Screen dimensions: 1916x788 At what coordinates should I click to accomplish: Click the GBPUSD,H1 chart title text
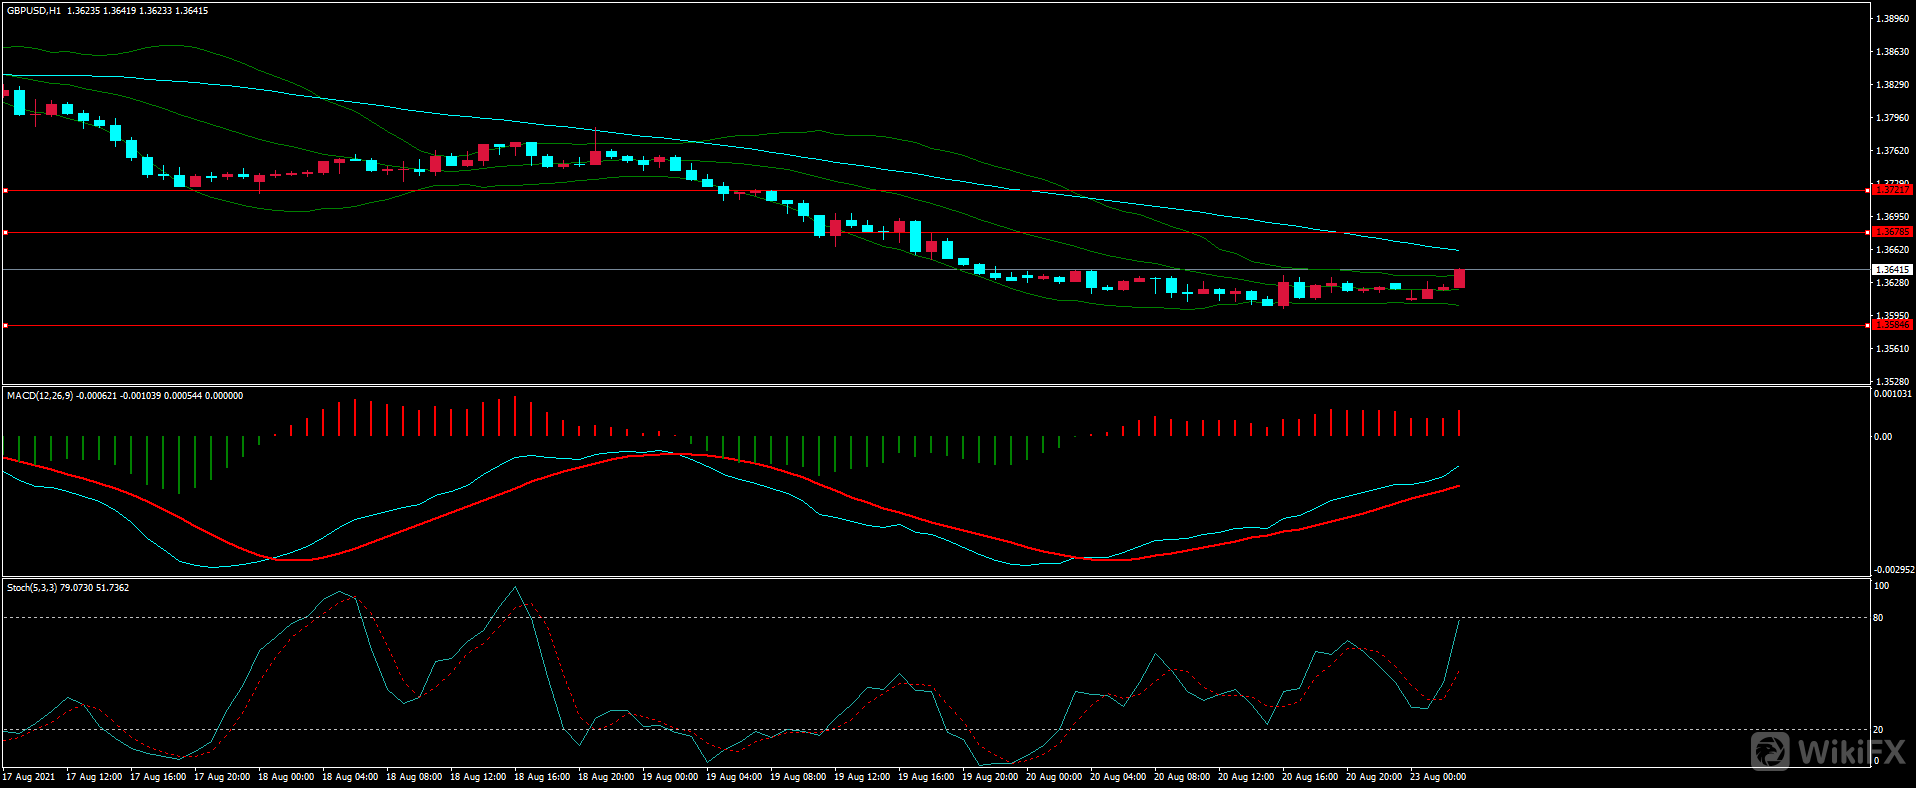[33, 11]
